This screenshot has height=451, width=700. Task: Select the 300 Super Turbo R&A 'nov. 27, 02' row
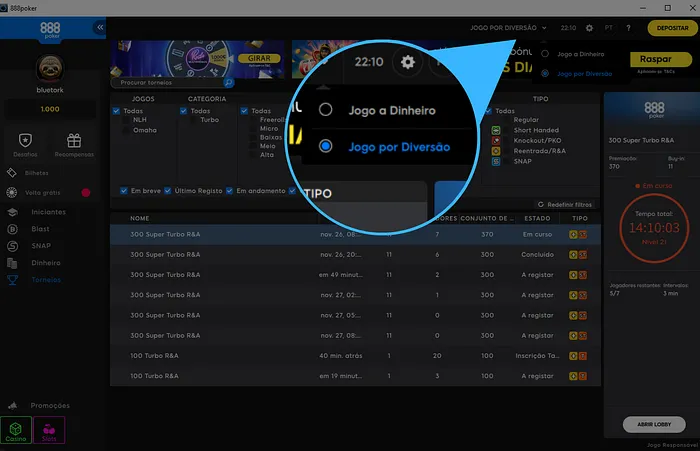(x=355, y=295)
